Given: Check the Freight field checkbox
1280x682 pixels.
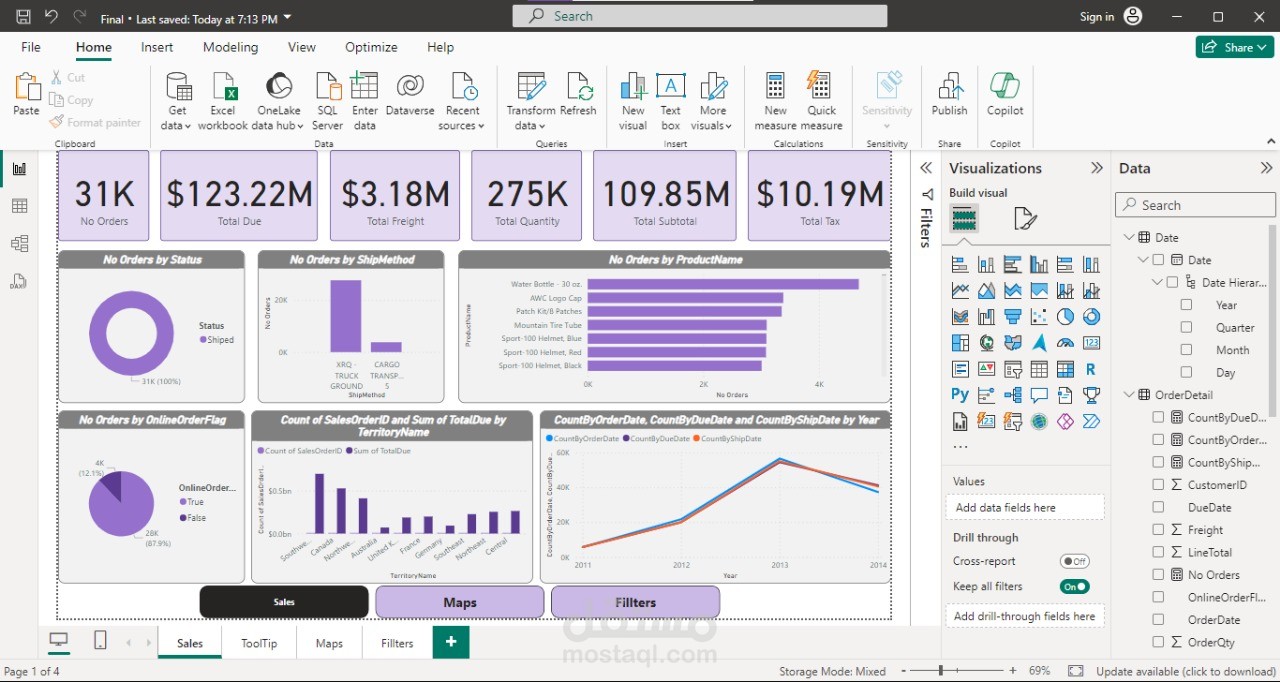Looking at the screenshot, I should [x=1158, y=530].
